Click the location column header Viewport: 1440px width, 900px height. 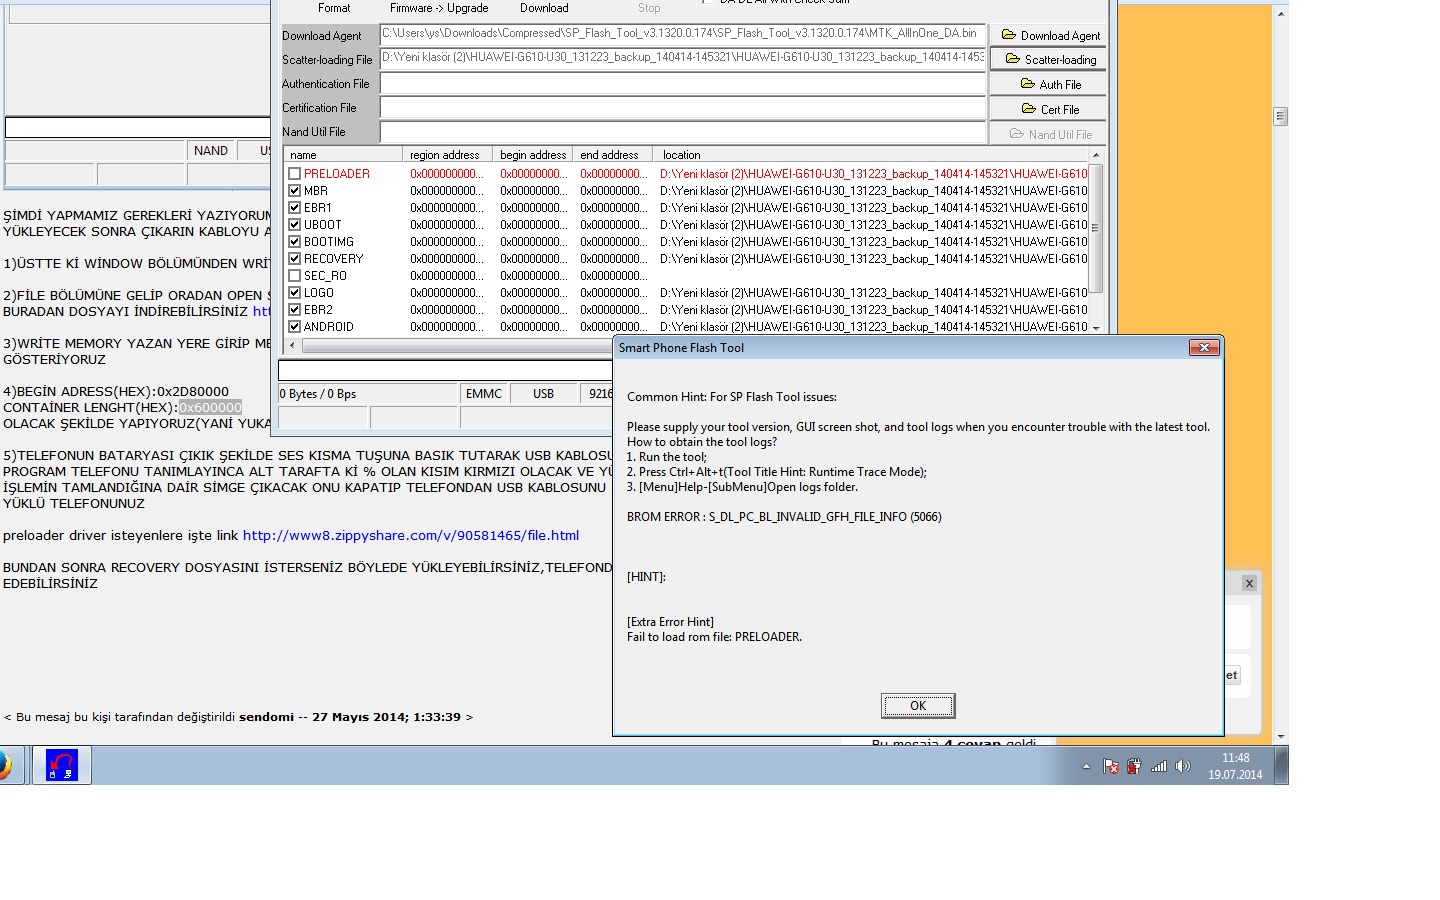click(x=870, y=155)
